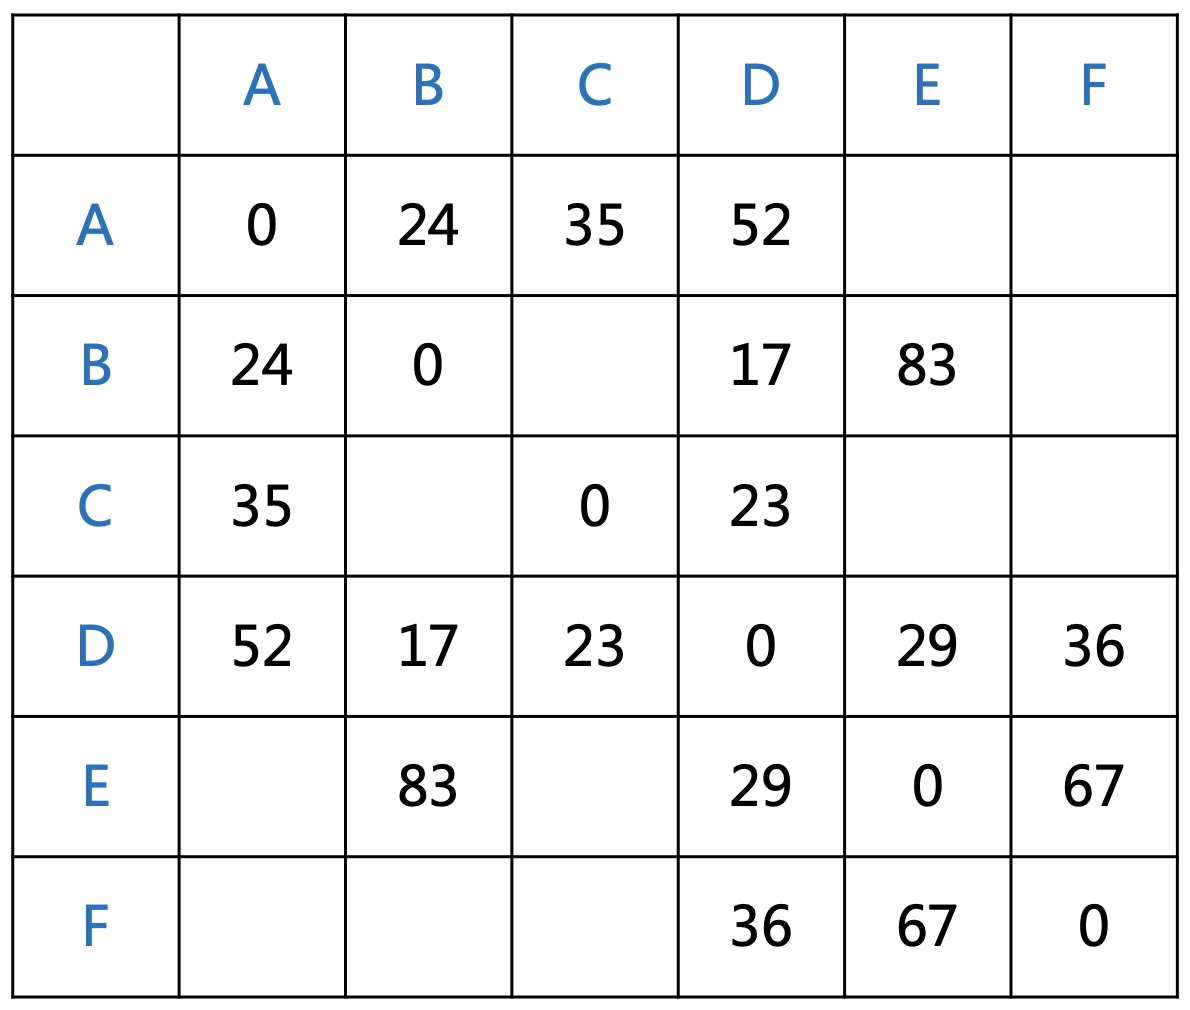The width and height of the screenshot is (1190, 1010).
Task: Select value 36 in row F
Action: (x=761, y=926)
